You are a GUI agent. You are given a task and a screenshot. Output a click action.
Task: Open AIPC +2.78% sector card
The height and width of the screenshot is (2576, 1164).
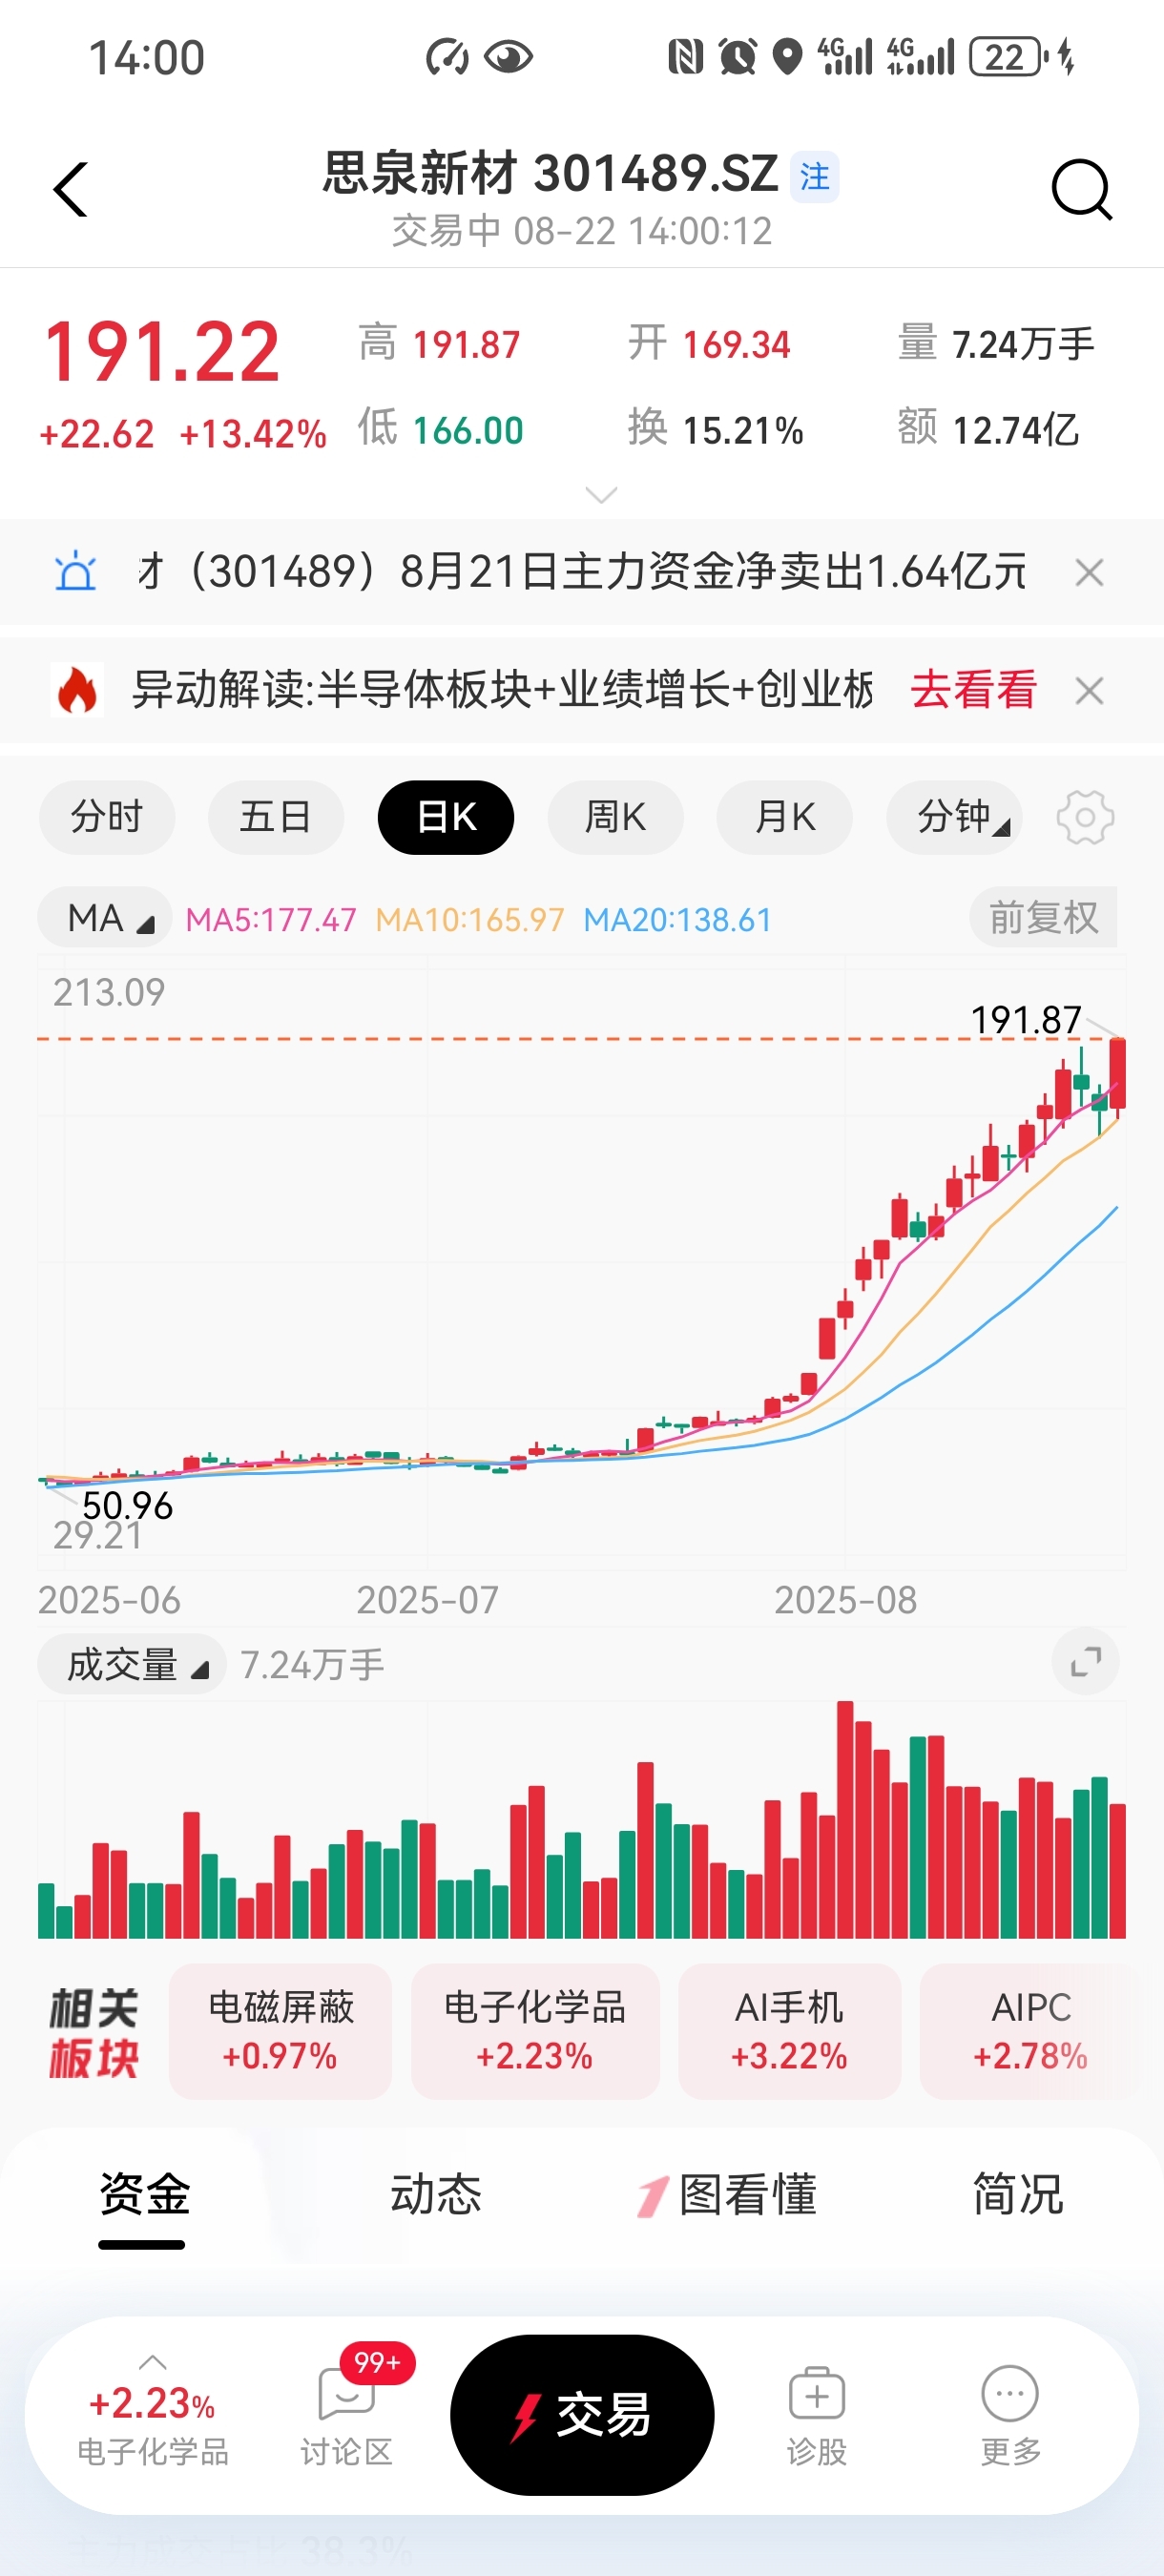[1030, 2031]
